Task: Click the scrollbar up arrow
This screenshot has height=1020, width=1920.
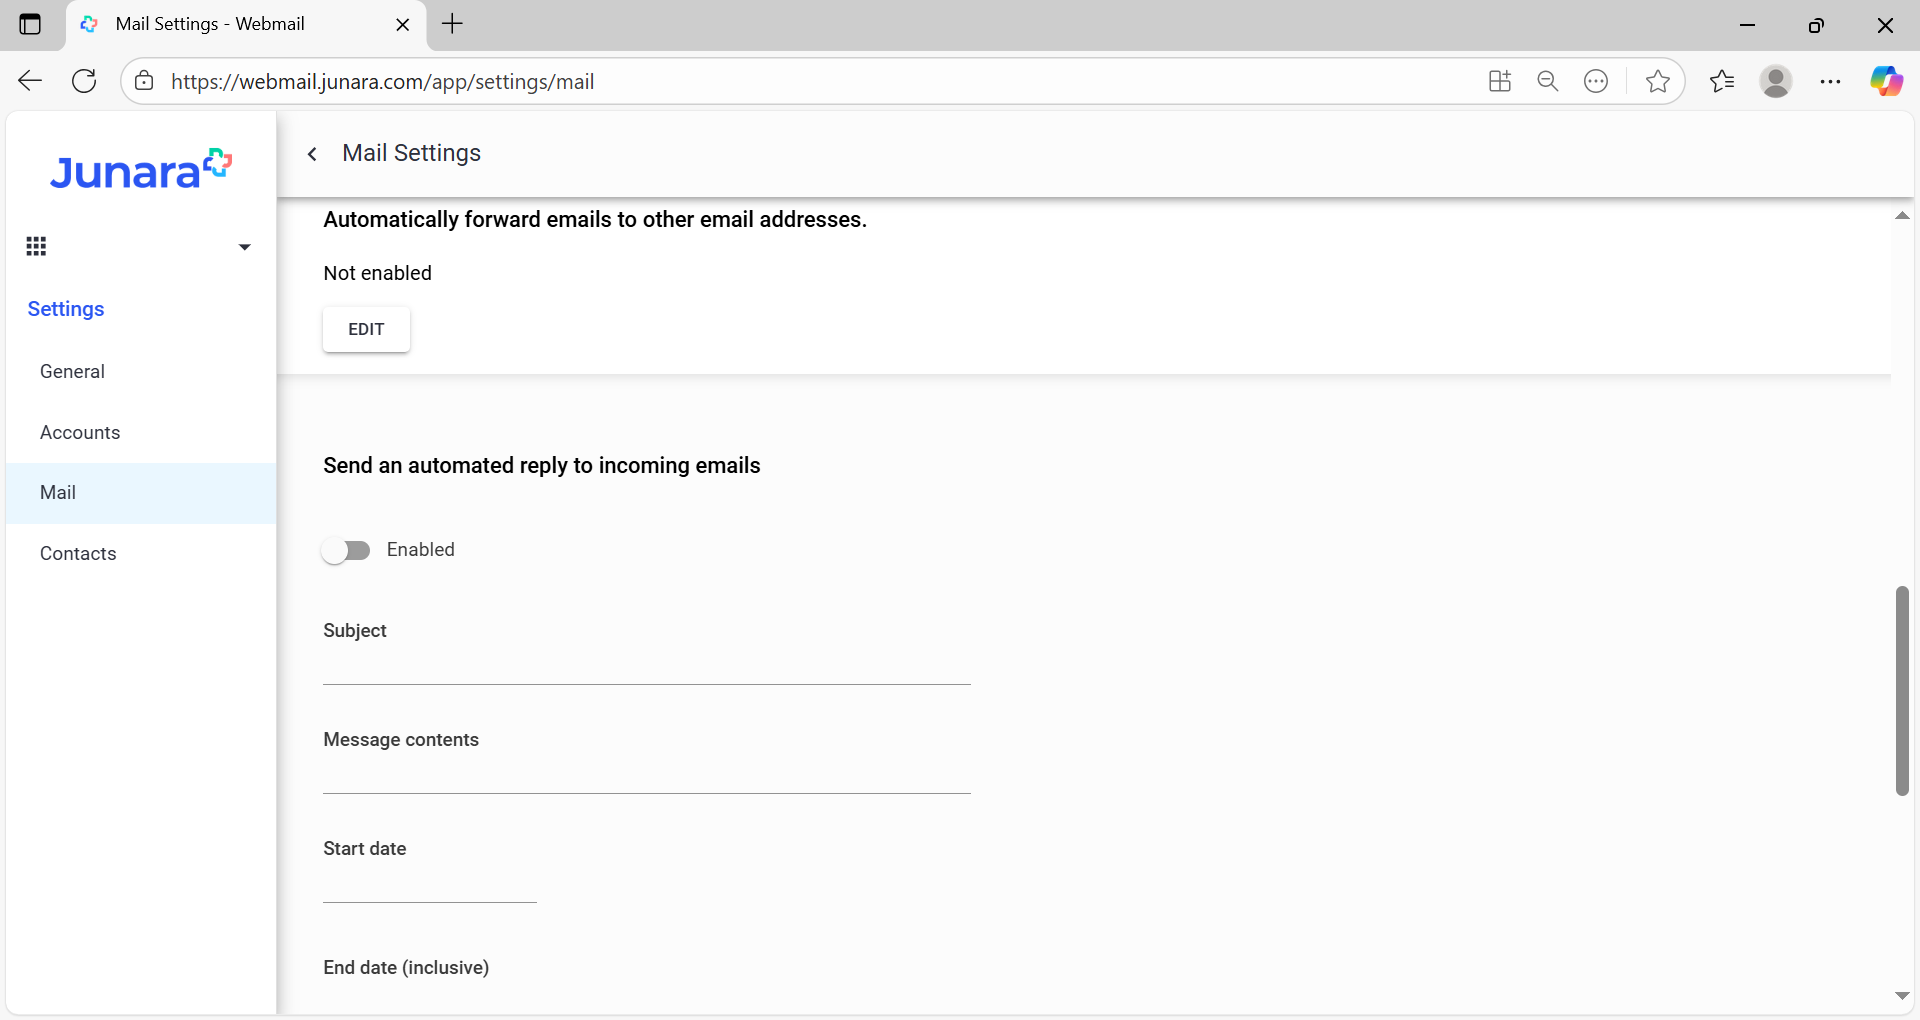Action: (x=1902, y=216)
